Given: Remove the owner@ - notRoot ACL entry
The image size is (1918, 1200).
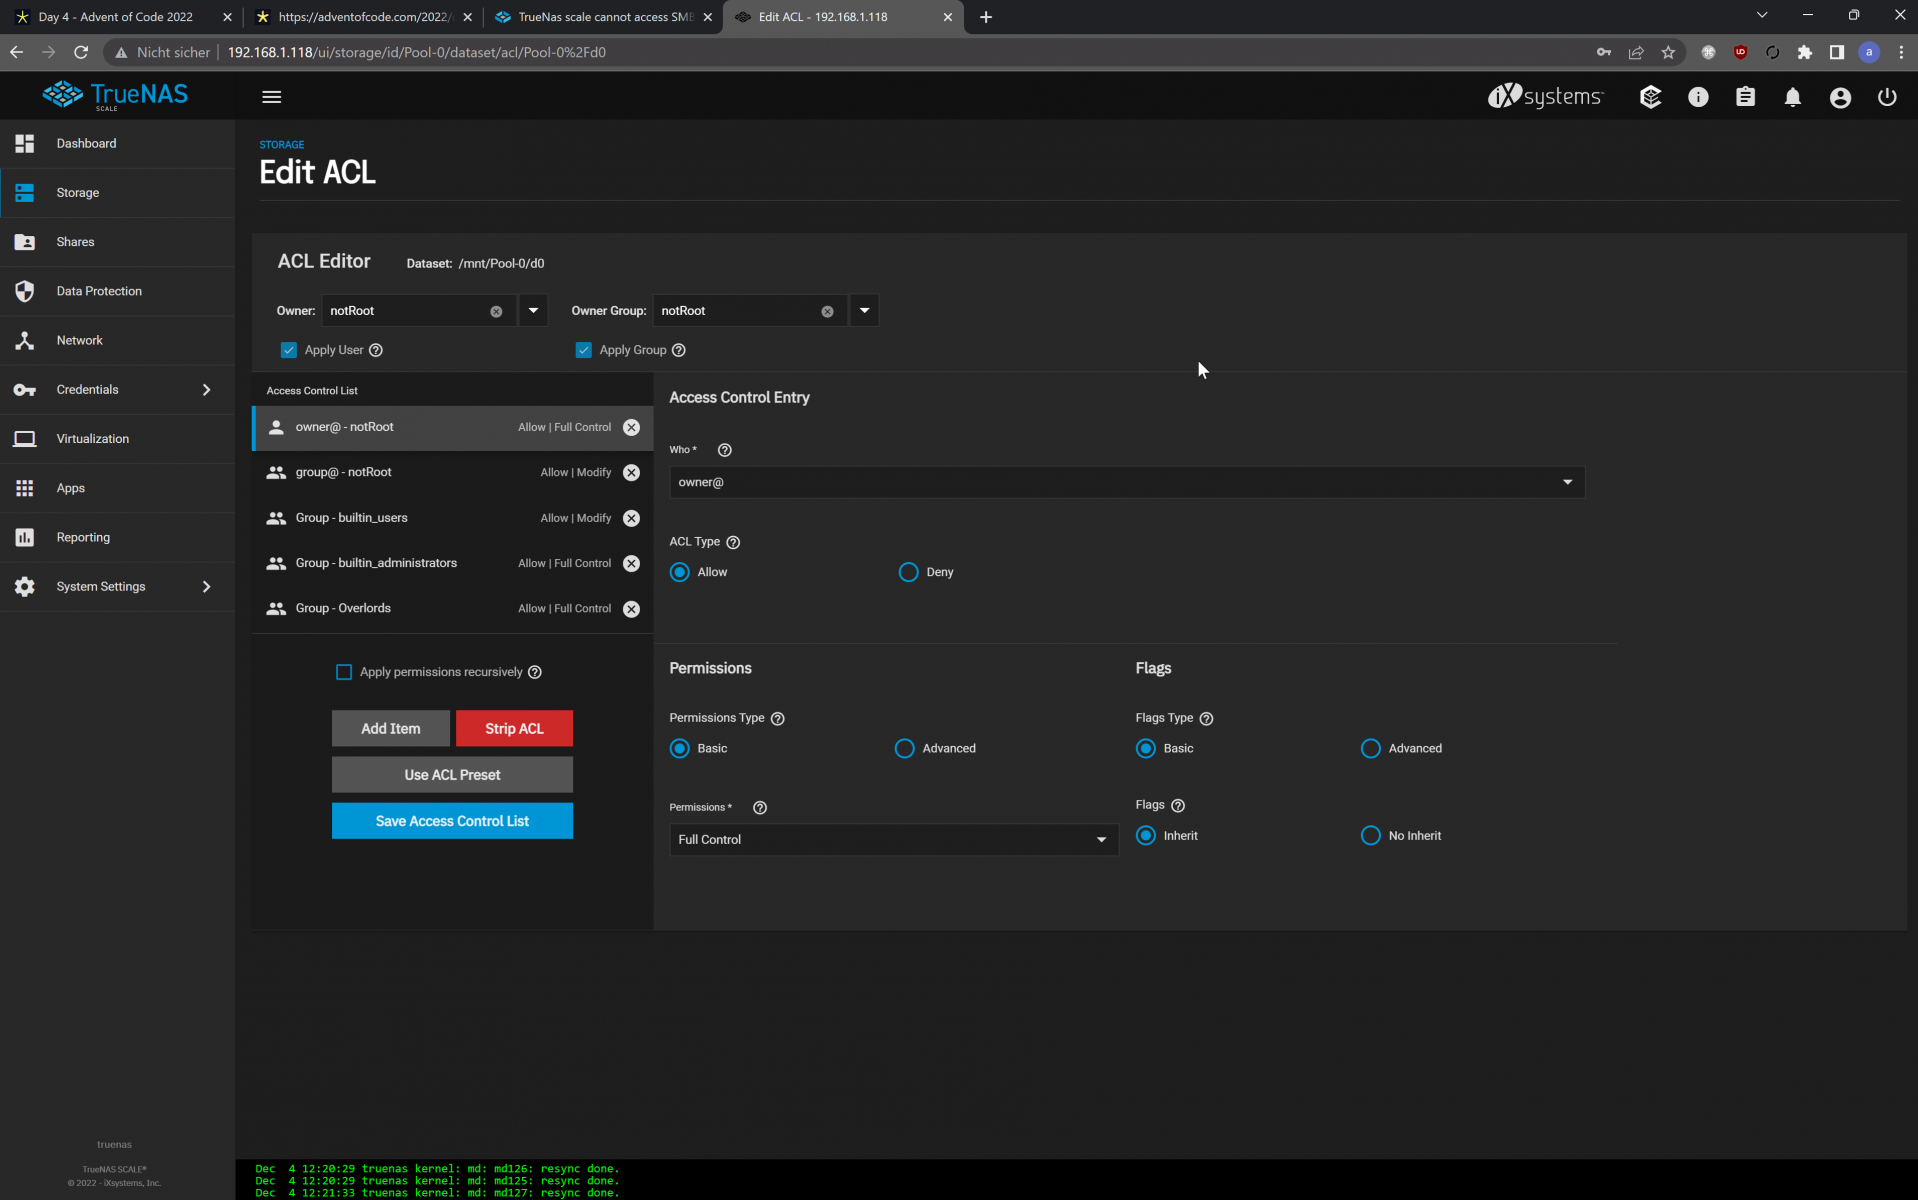Looking at the screenshot, I should [631, 427].
